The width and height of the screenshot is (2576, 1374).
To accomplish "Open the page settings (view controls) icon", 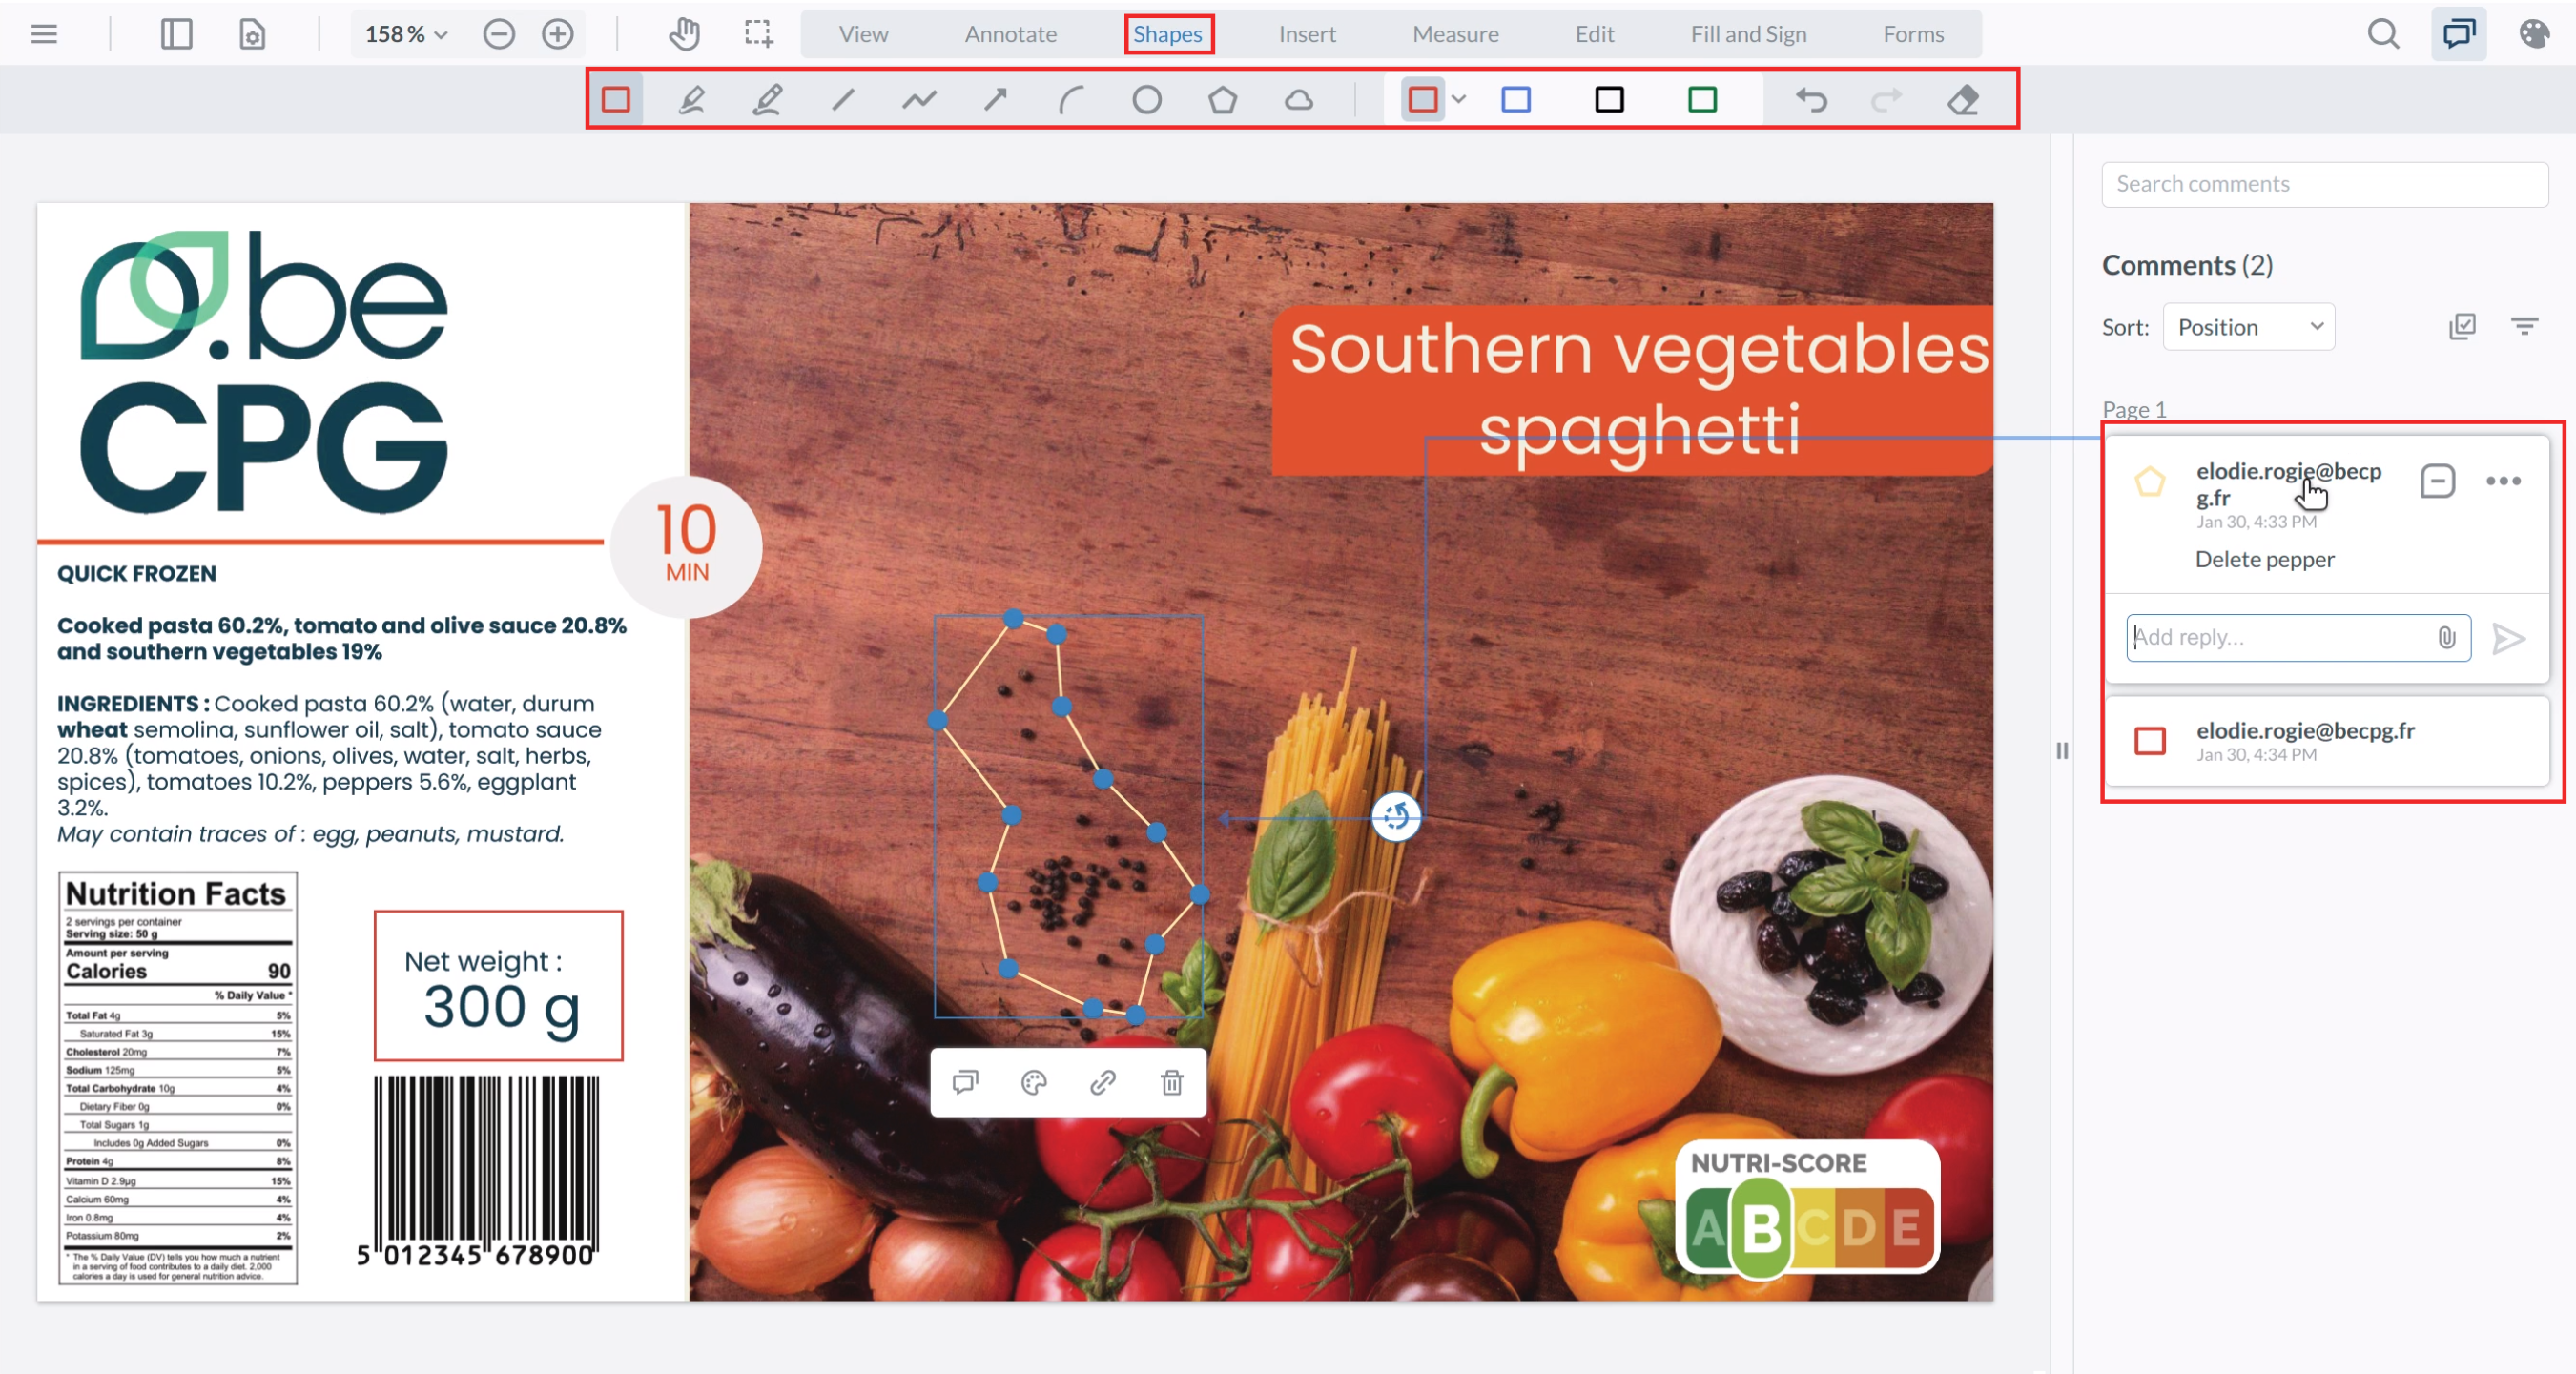I will coord(252,34).
